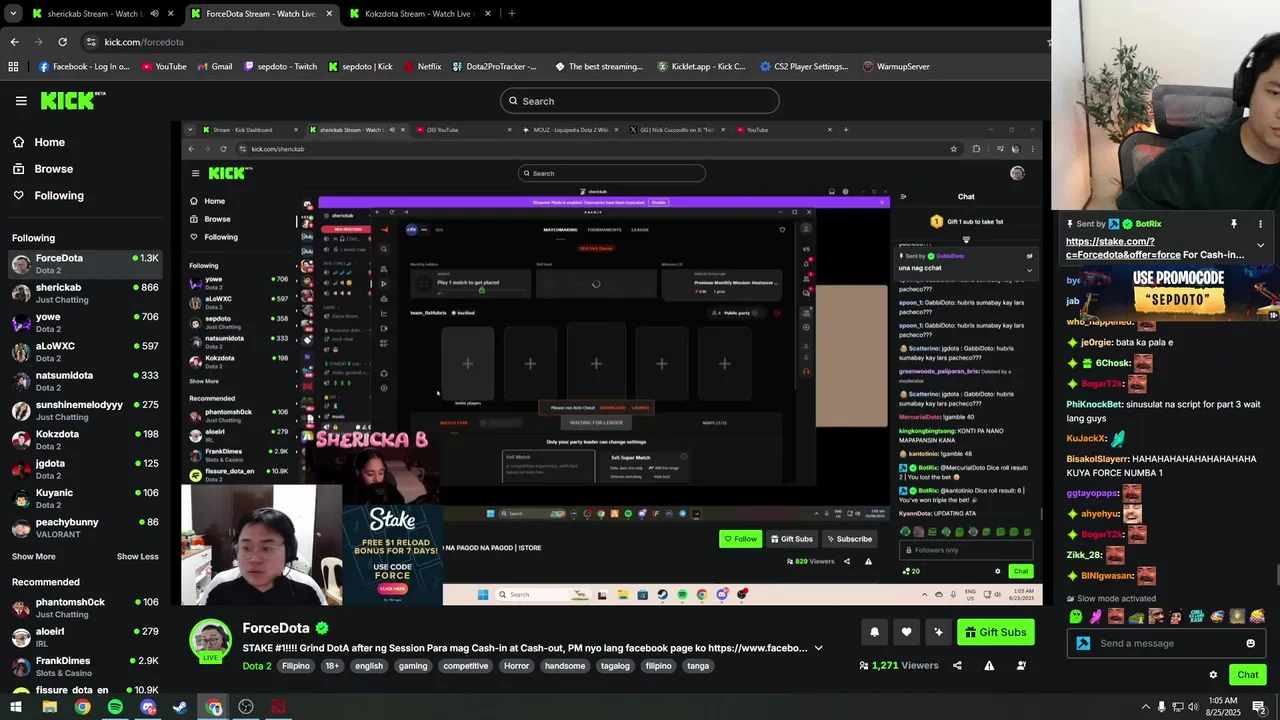
Task: Open peachybunny channel in sidebar
Action: click(x=84, y=527)
